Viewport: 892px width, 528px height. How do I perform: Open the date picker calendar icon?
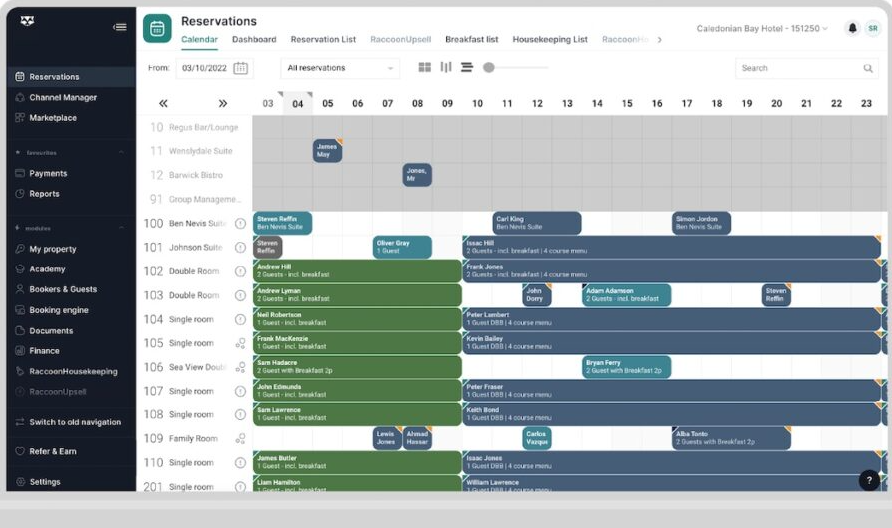pyautogui.click(x=241, y=68)
